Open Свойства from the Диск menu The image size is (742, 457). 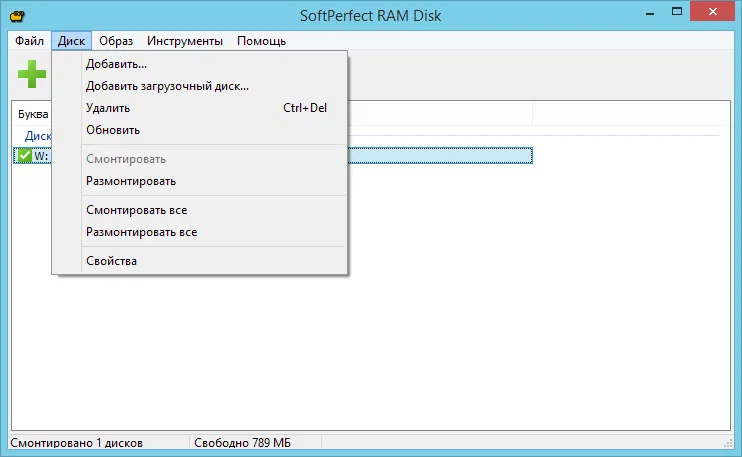pyautogui.click(x=111, y=261)
